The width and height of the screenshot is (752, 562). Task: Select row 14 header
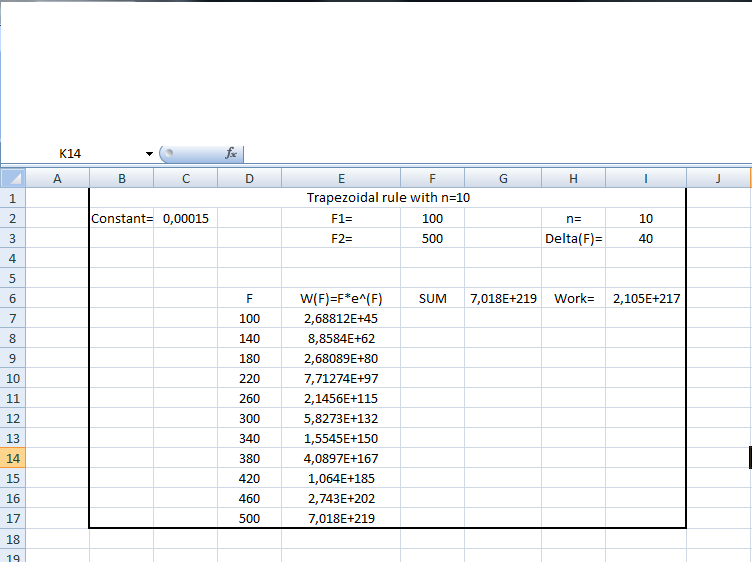[x=12, y=458]
